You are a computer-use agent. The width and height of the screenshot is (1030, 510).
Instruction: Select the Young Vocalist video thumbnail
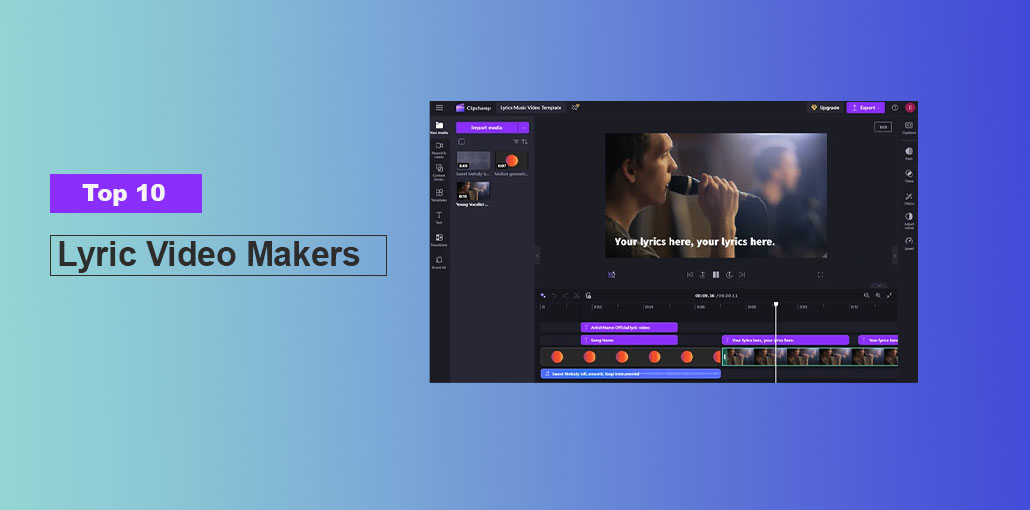click(x=473, y=191)
